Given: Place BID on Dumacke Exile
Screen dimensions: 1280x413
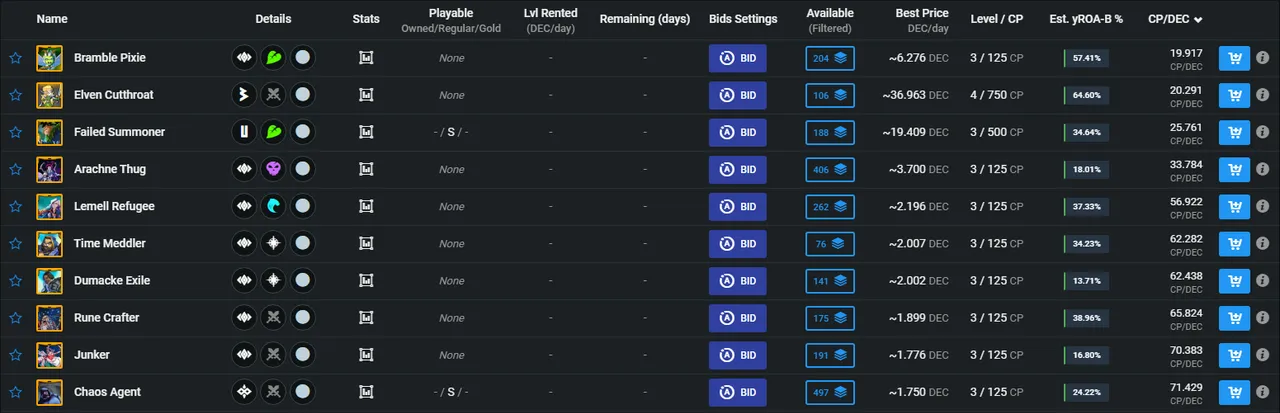Looking at the screenshot, I should (x=737, y=281).
